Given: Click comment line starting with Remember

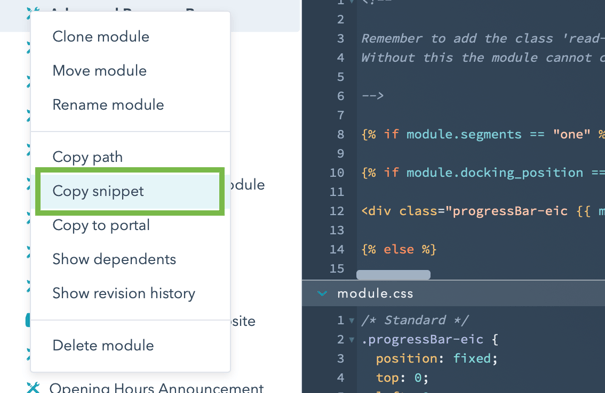Looking at the screenshot, I should 482,38.
